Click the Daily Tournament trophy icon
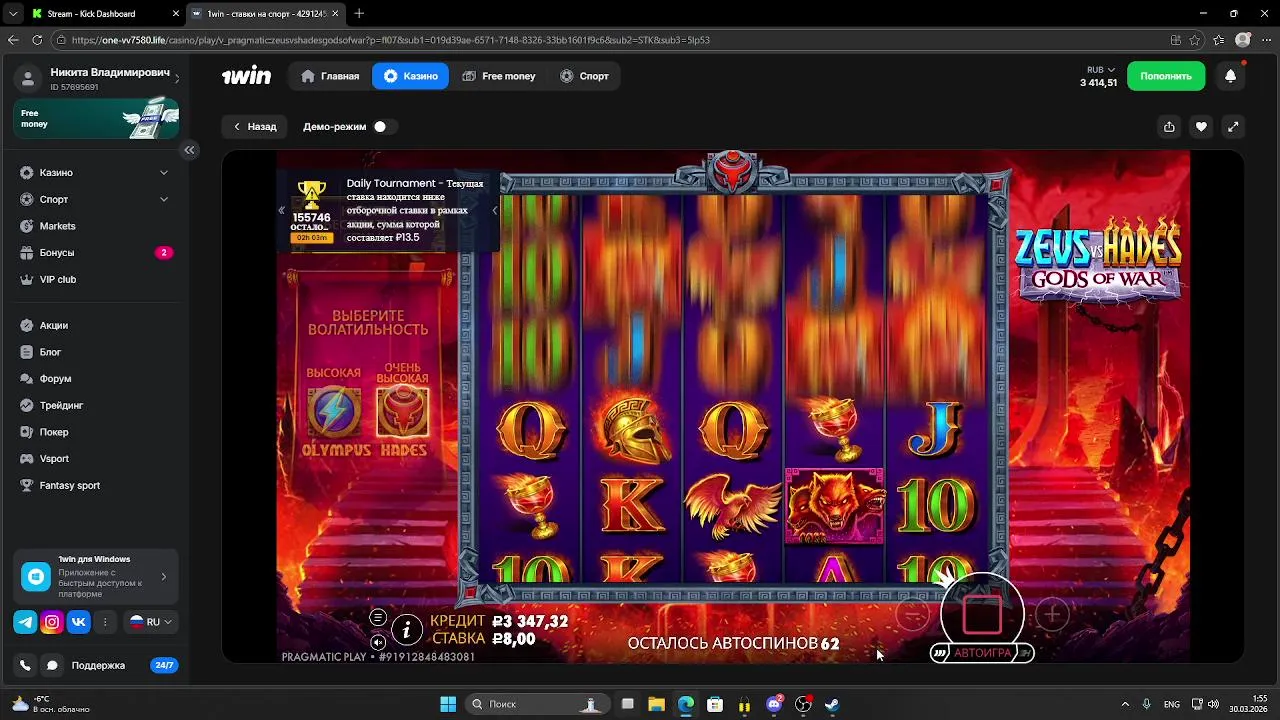The height and width of the screenshot is (720, 1280). click(311, 194)
